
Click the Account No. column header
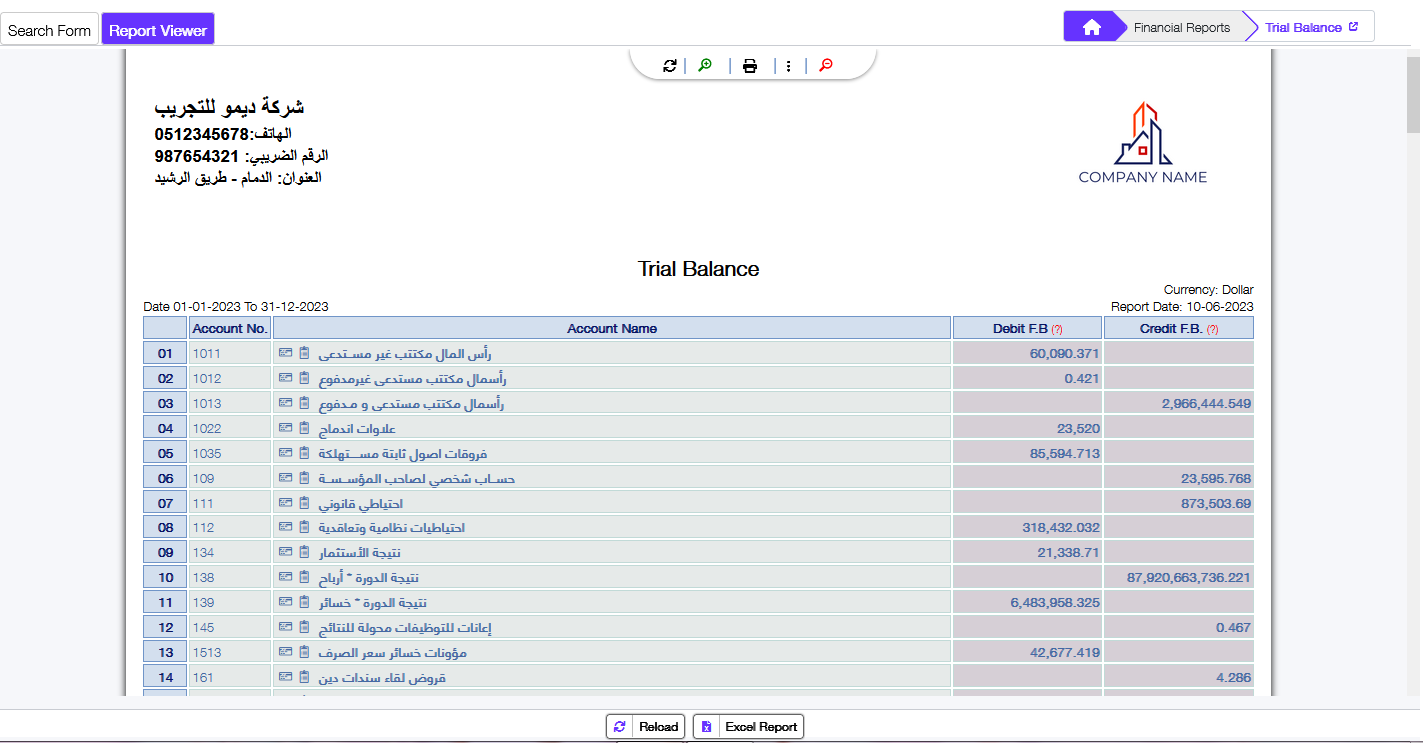[x=230, y=328]
